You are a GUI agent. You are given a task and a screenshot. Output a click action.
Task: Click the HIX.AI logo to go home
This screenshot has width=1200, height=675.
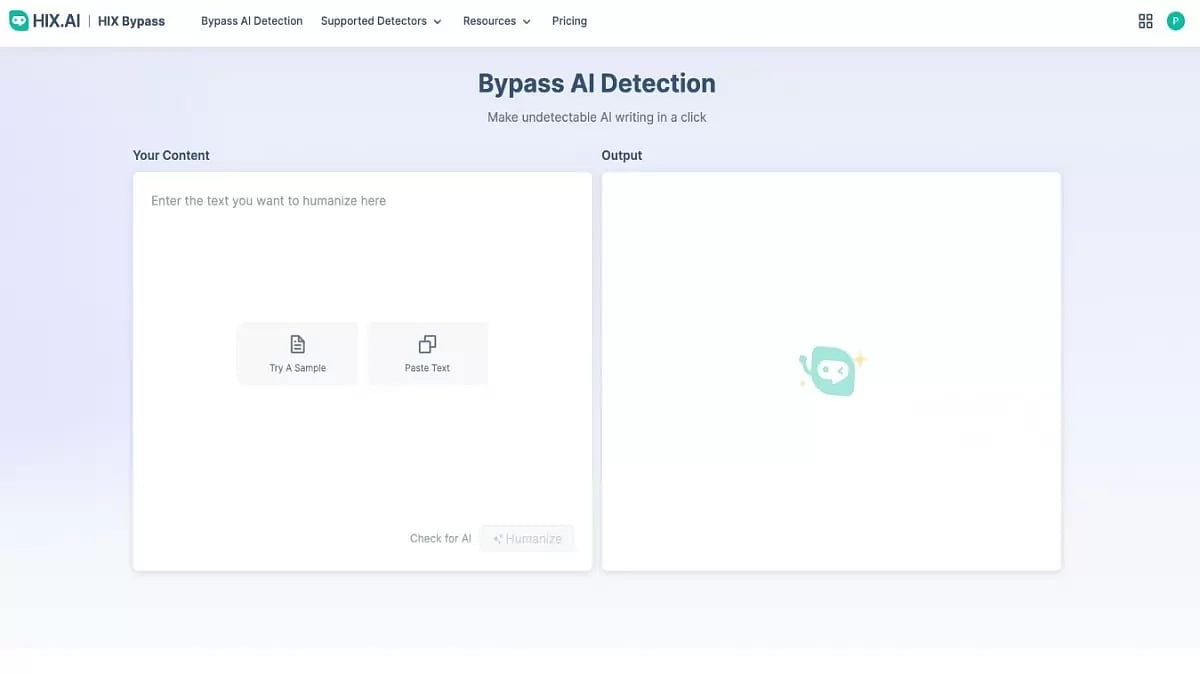tap(44, 19)
